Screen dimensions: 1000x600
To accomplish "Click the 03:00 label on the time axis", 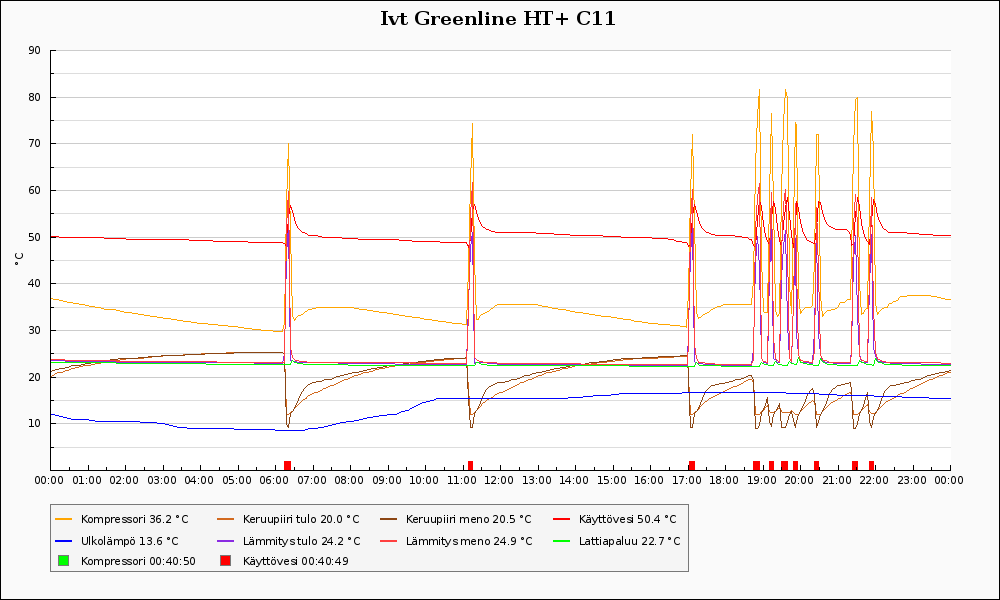I will pos(161,480).
